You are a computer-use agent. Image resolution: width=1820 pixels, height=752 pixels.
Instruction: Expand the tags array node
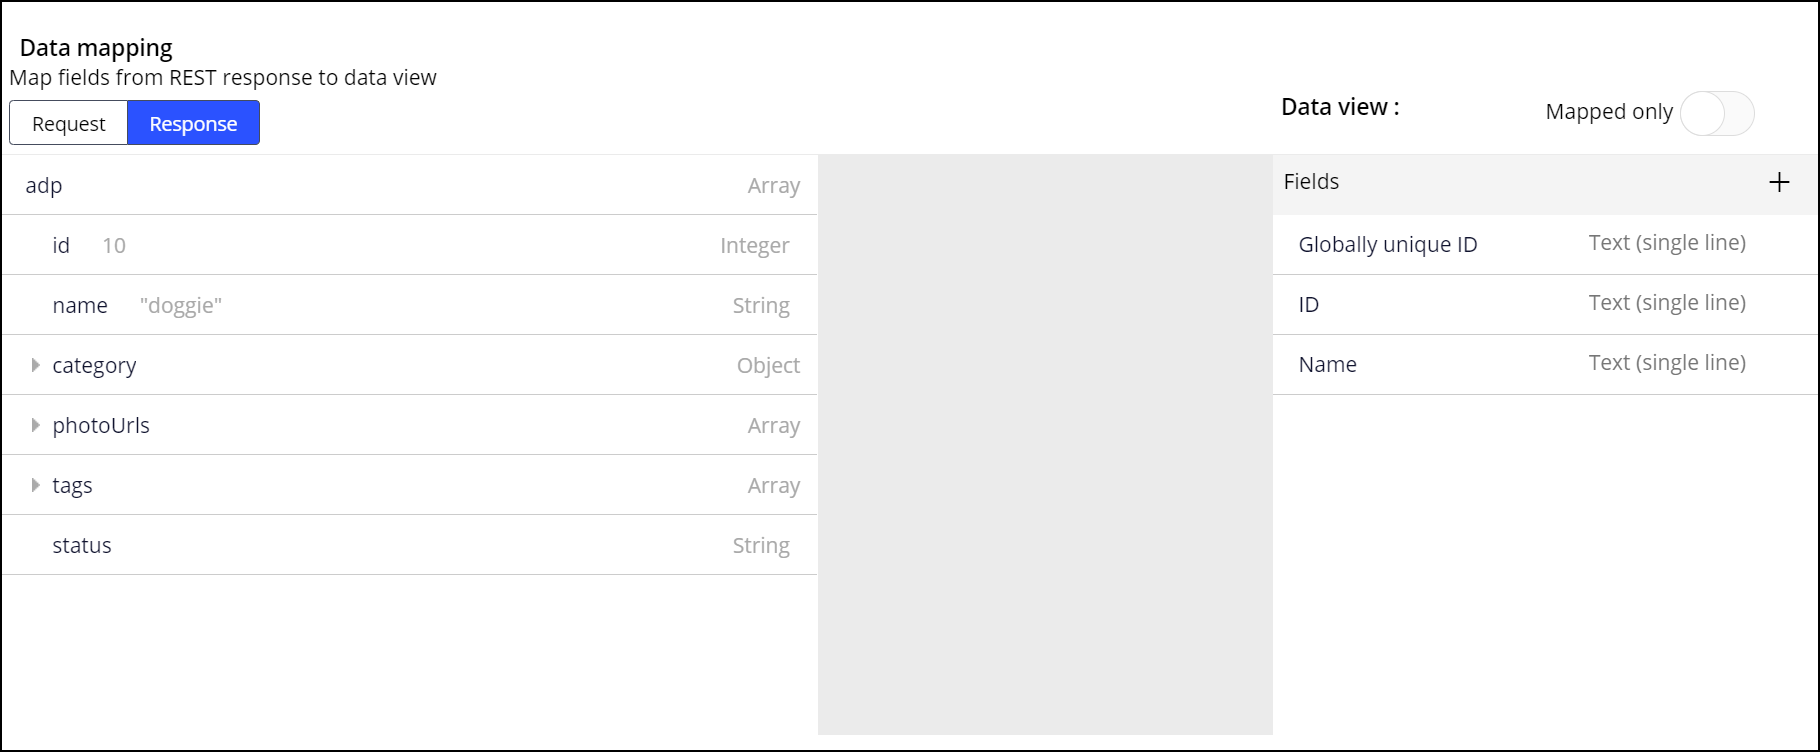[35, 485]
